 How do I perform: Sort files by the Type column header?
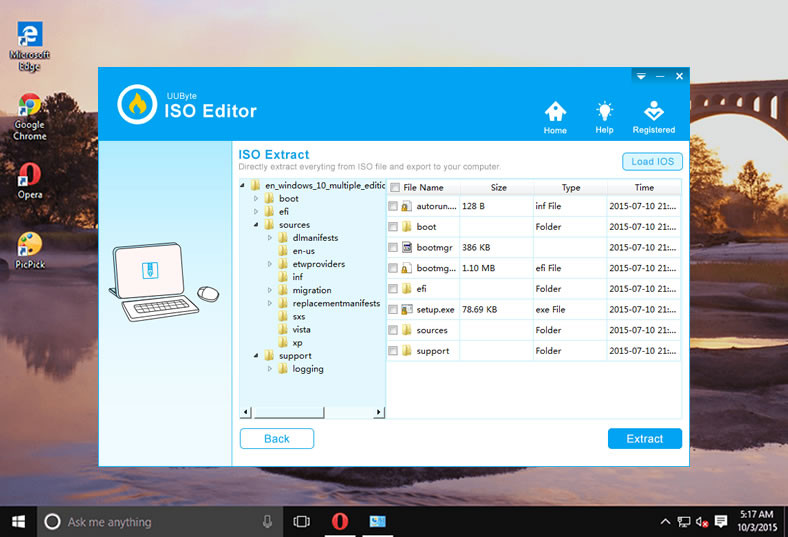(x=571, y=187)
